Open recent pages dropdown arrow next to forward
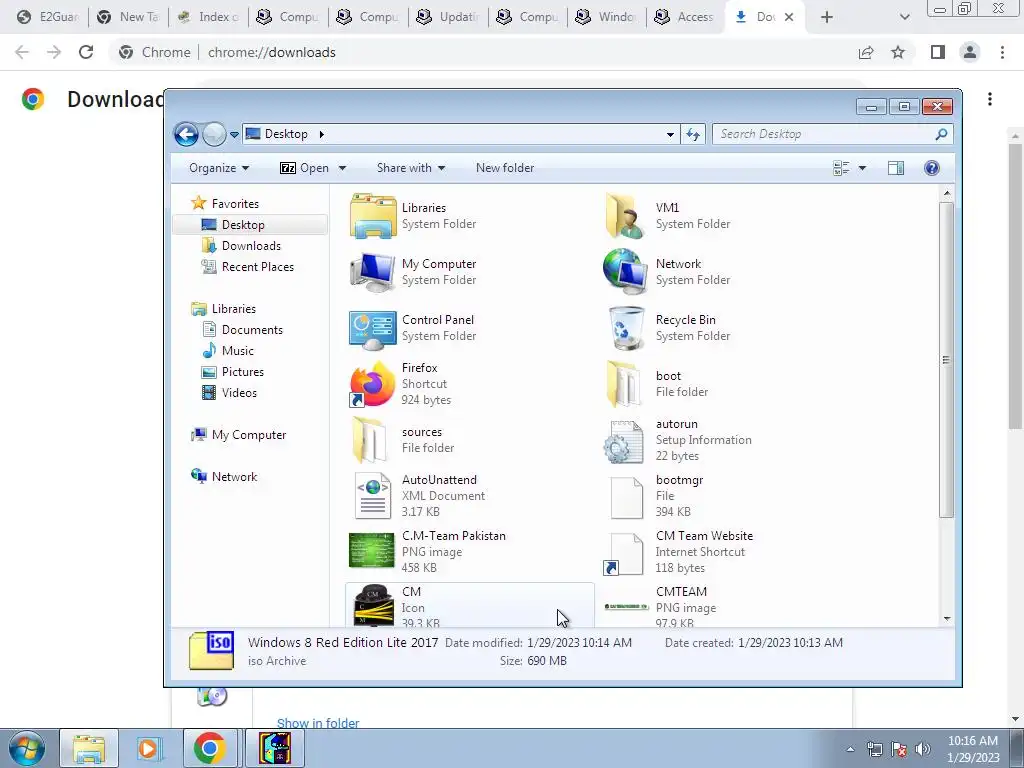This screenshot has height=768, width=1024. pyautogui.click(x=234, y=135)
